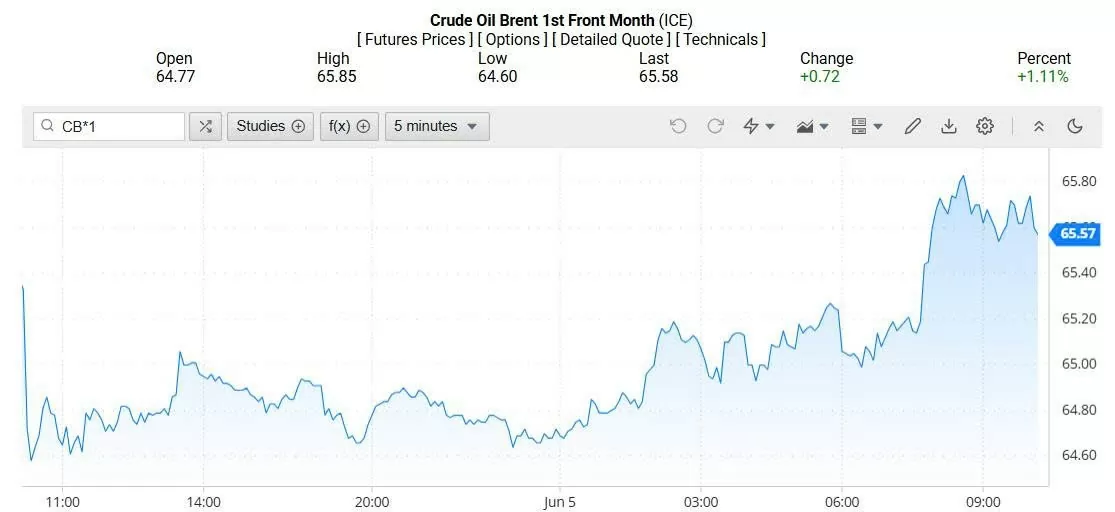Viewport: 1115px width, 512px height.
Task: Open the Detailed Quote link
Action: tap(612, 39)
